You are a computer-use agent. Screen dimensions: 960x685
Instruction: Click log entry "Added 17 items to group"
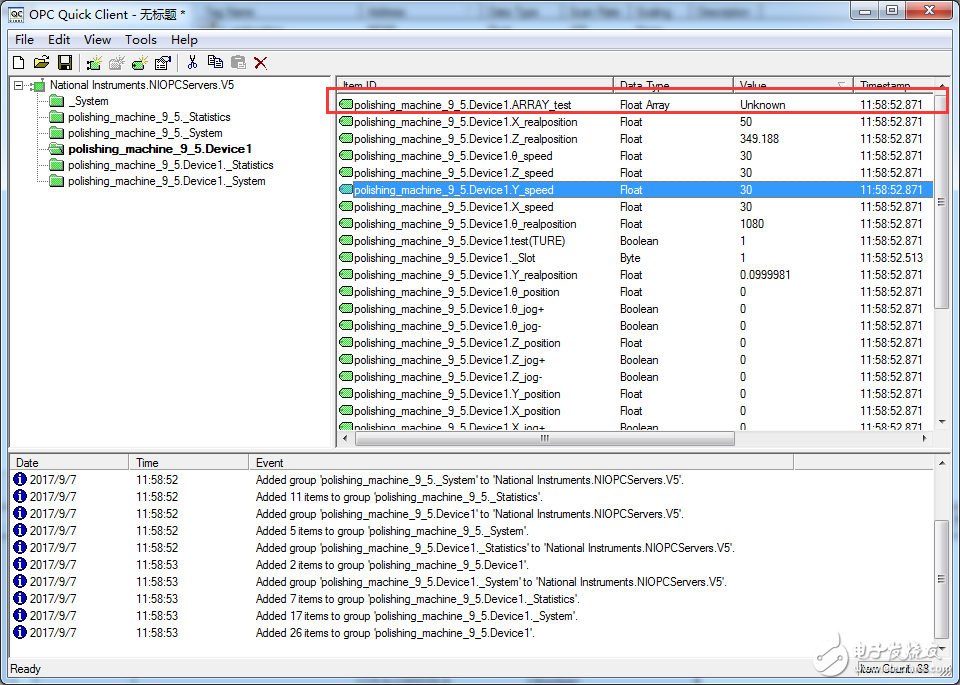tap(416, 616)
